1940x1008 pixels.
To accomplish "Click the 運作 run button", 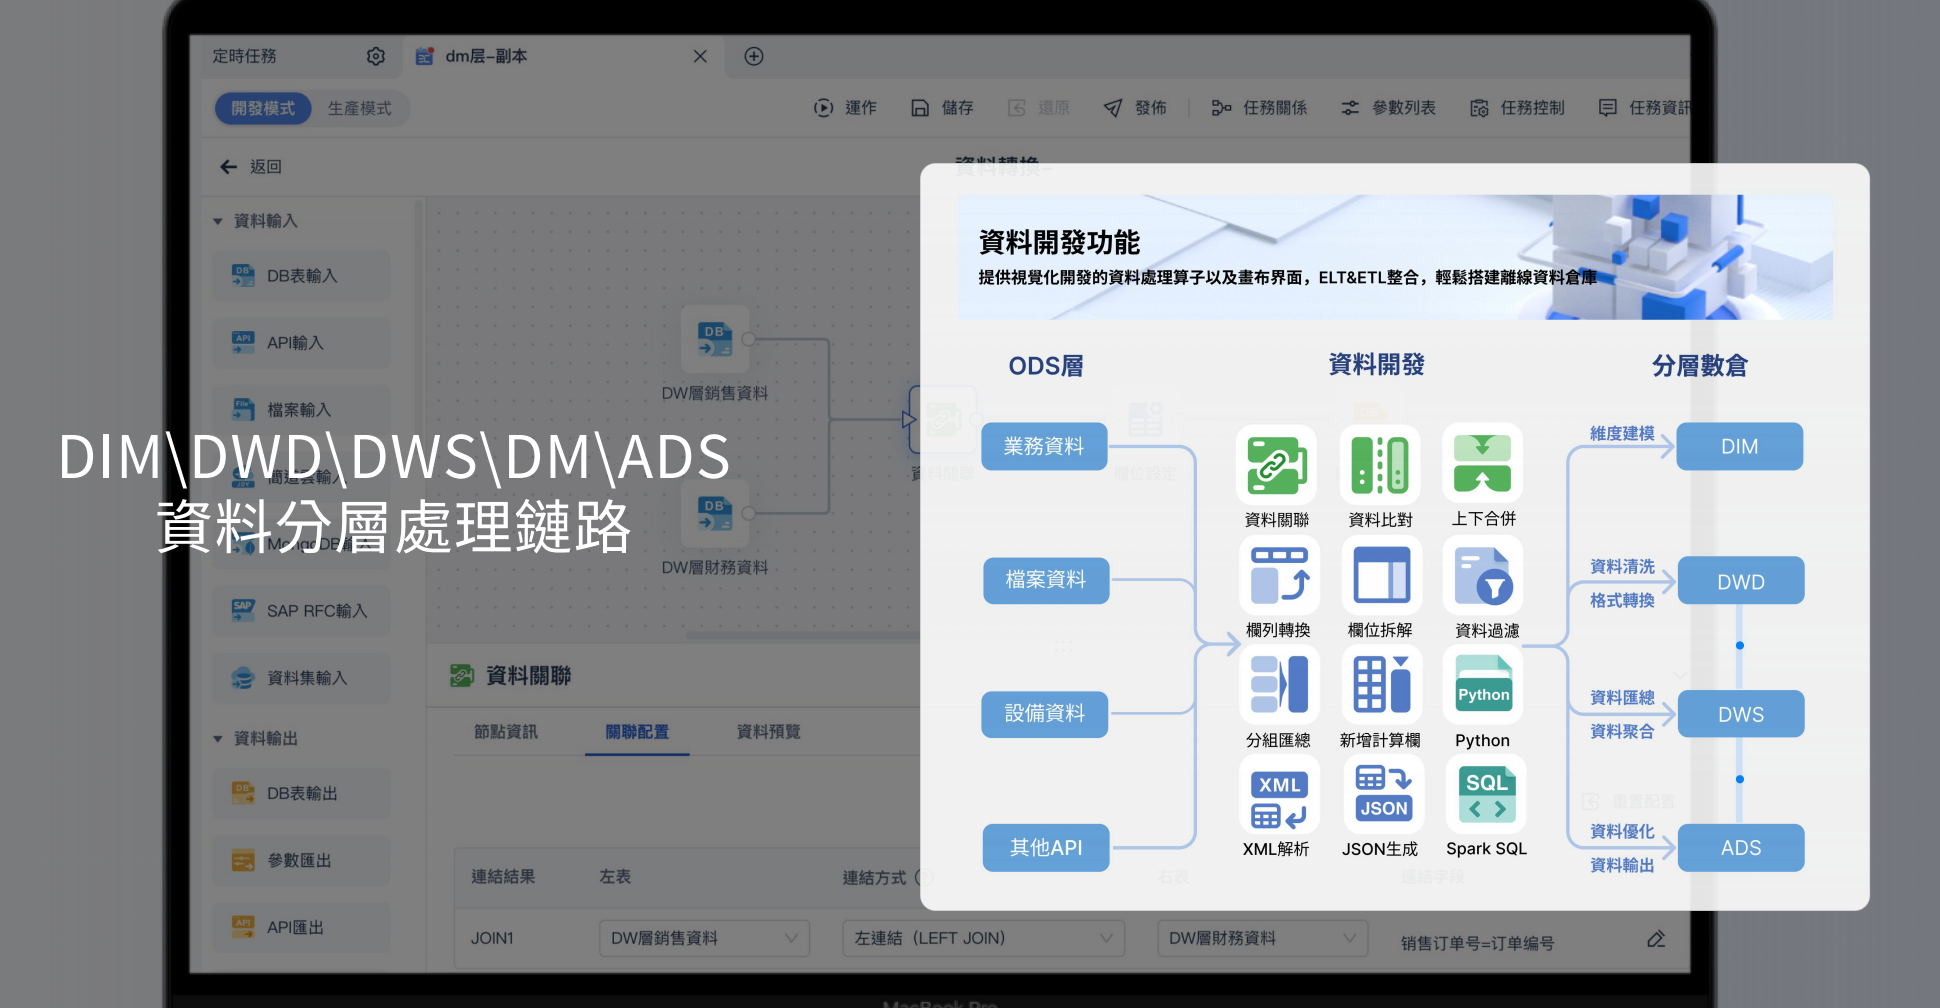I will pos(845,108).
